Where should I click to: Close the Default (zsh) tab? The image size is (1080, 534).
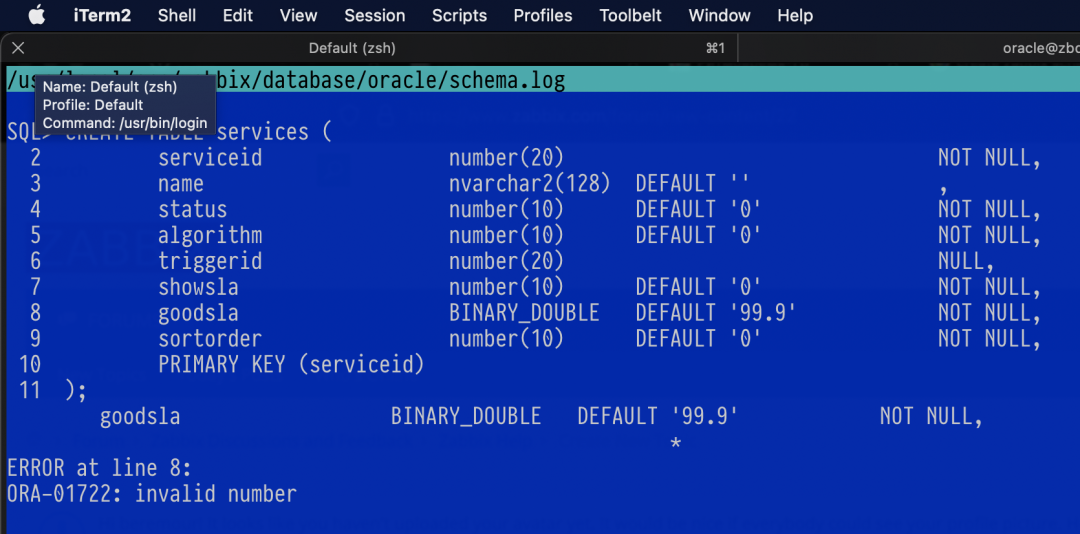click(18, 48)
